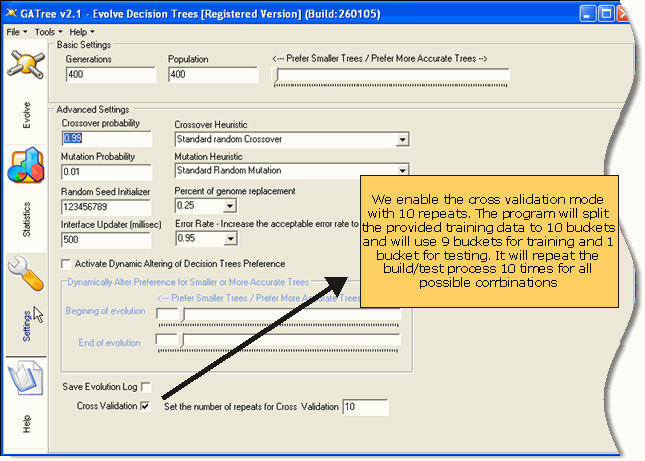The width and height of the screenshot is (645, 461).
Task: Open the Tools menu
Action: (x=48, y=32)
